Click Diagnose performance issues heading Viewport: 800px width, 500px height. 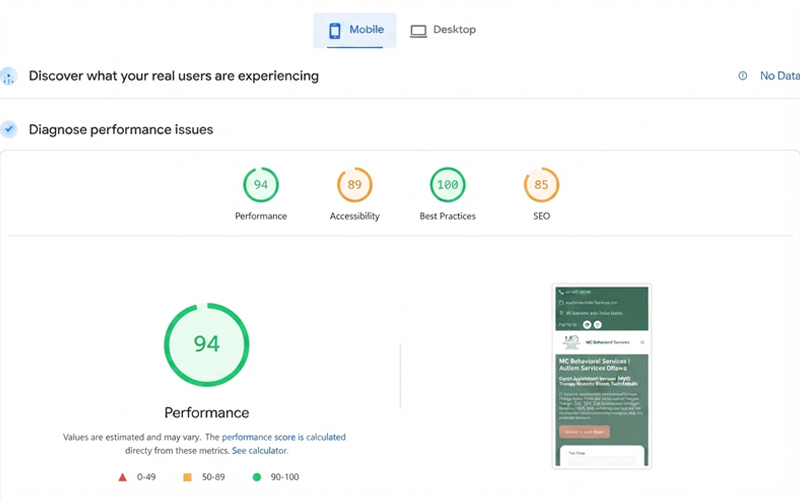coord(121,130)
